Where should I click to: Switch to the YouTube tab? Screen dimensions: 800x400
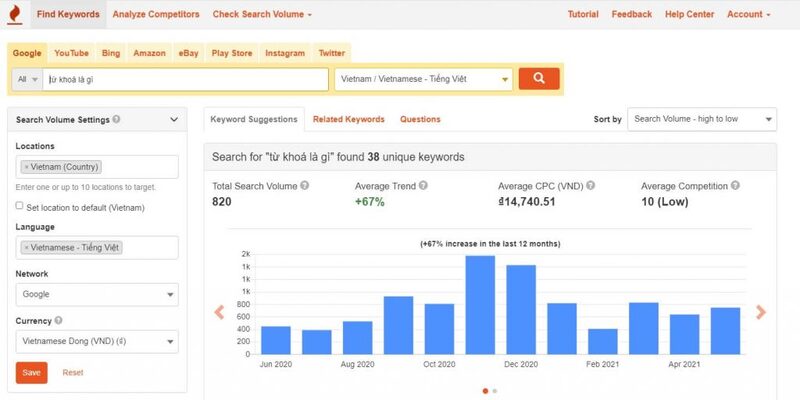tap(71, 52)
